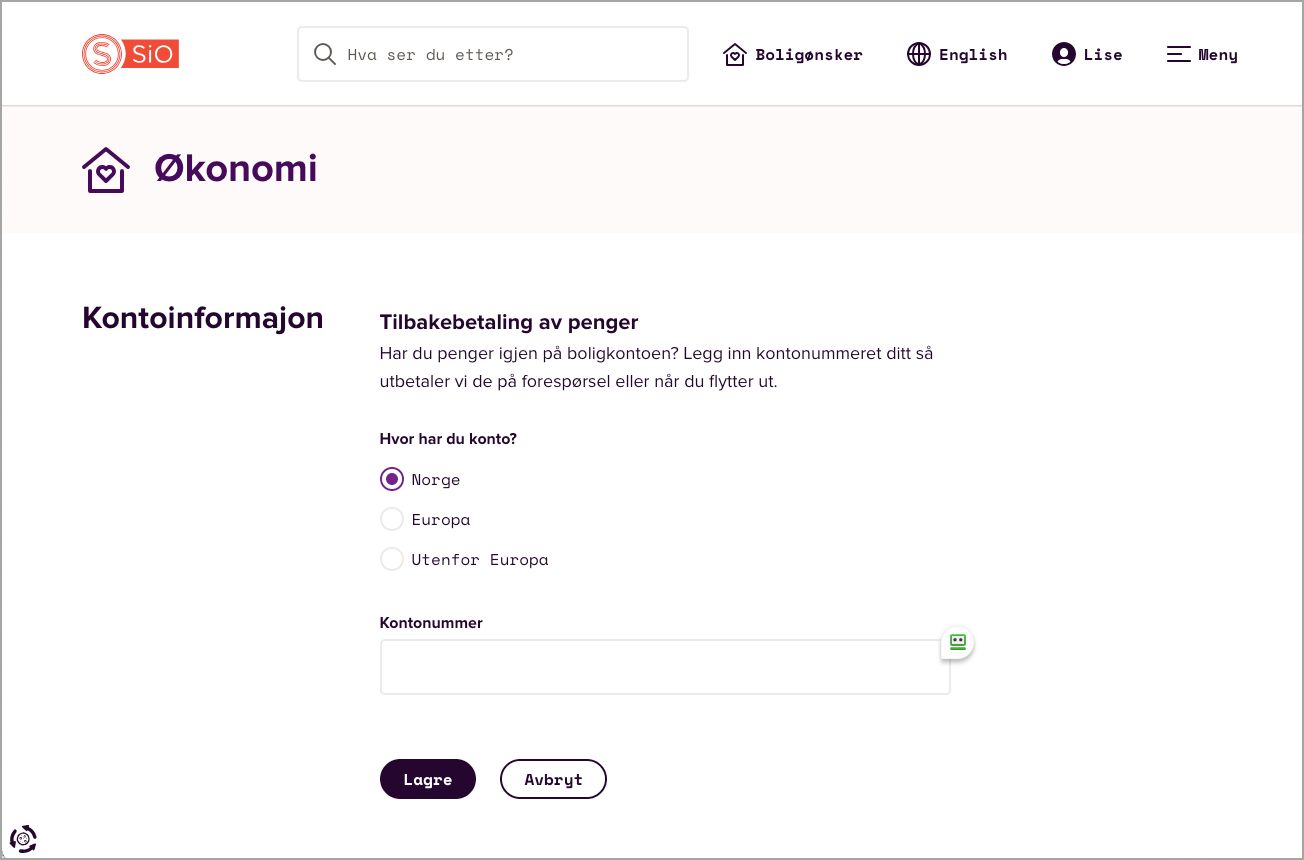Screen dimensions: 1304x860
Task: Focus the Kontonummer input field
Action: (664, 667)
